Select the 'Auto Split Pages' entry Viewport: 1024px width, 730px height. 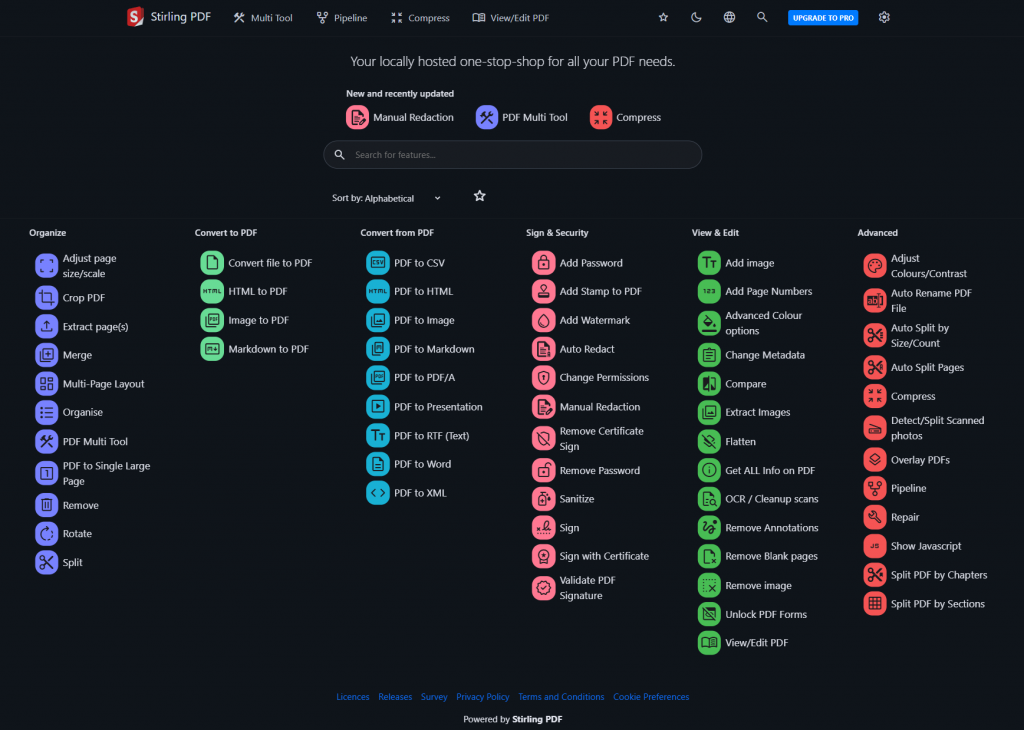point(914,368)
